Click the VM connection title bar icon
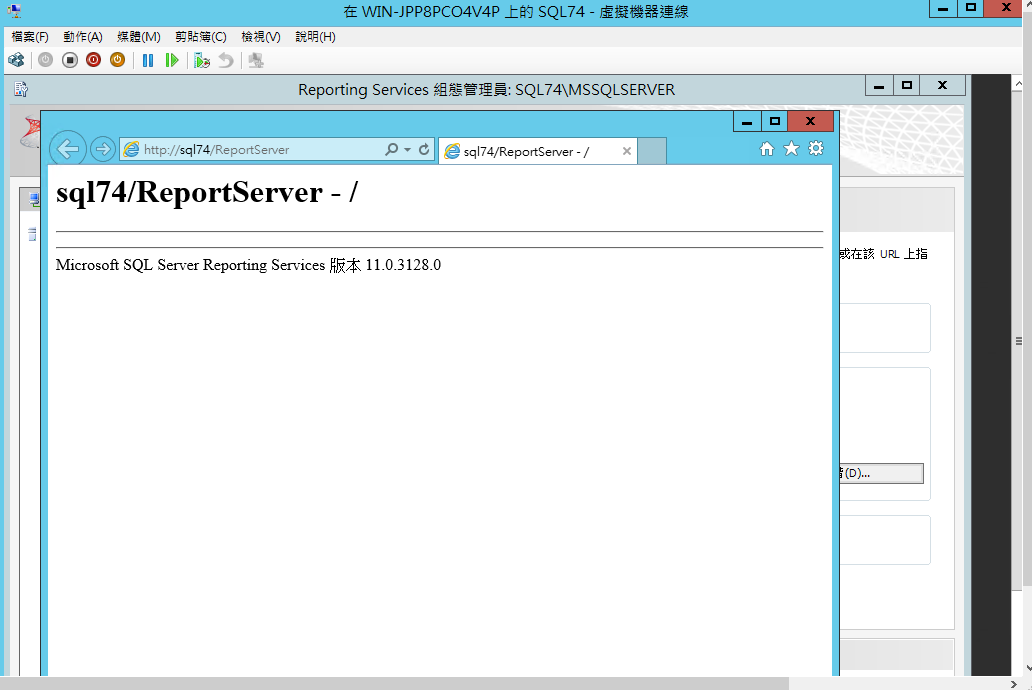The image size is (1032, 690). (x=14, y=11)
